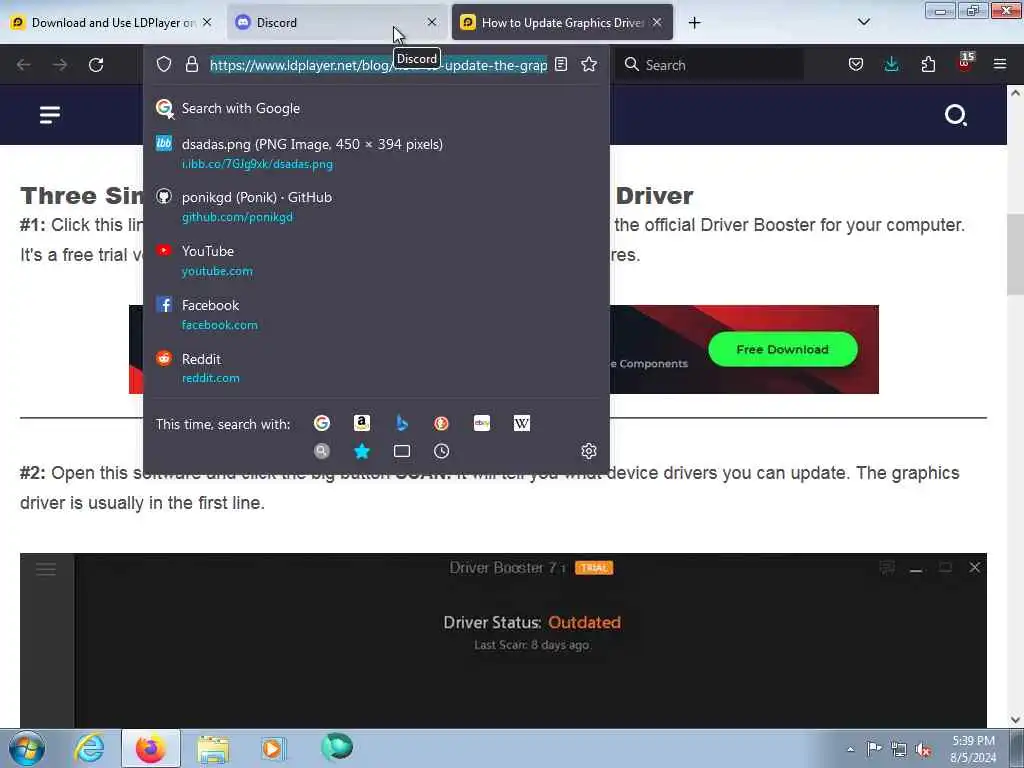Bookmark this page with the star icon
This screenshot has width=1024, height=768.
(x=589, y=64)
